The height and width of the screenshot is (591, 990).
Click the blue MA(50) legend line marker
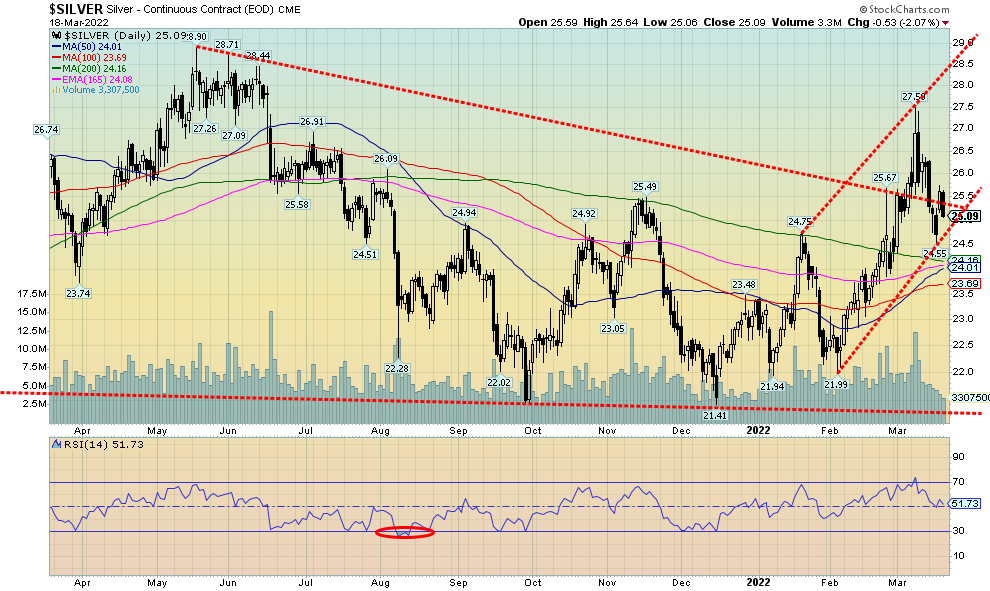(57, 46)
